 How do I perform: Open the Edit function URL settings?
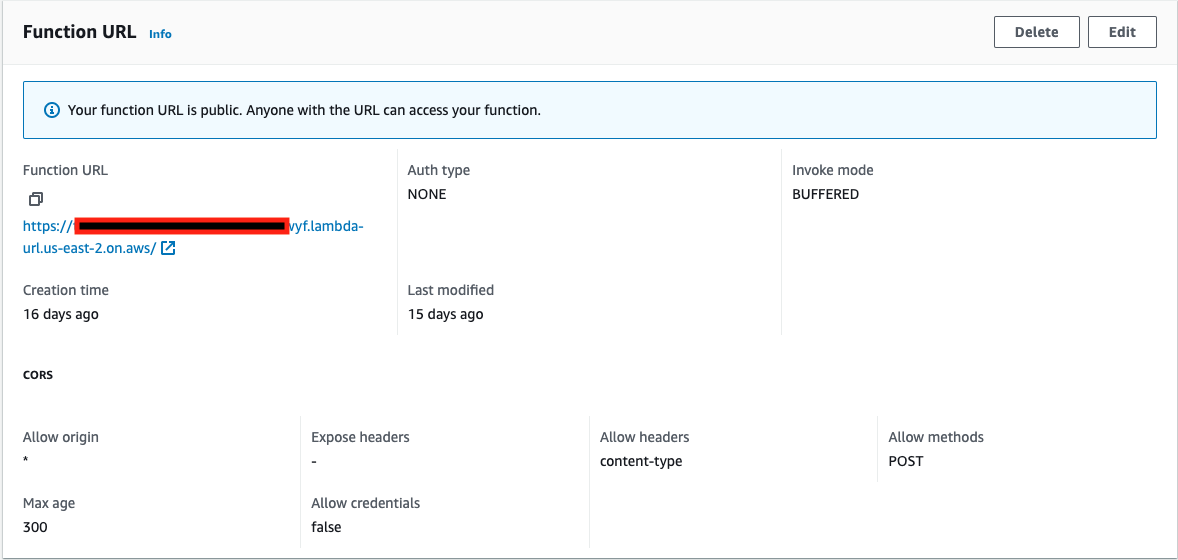pos(1122,32)
